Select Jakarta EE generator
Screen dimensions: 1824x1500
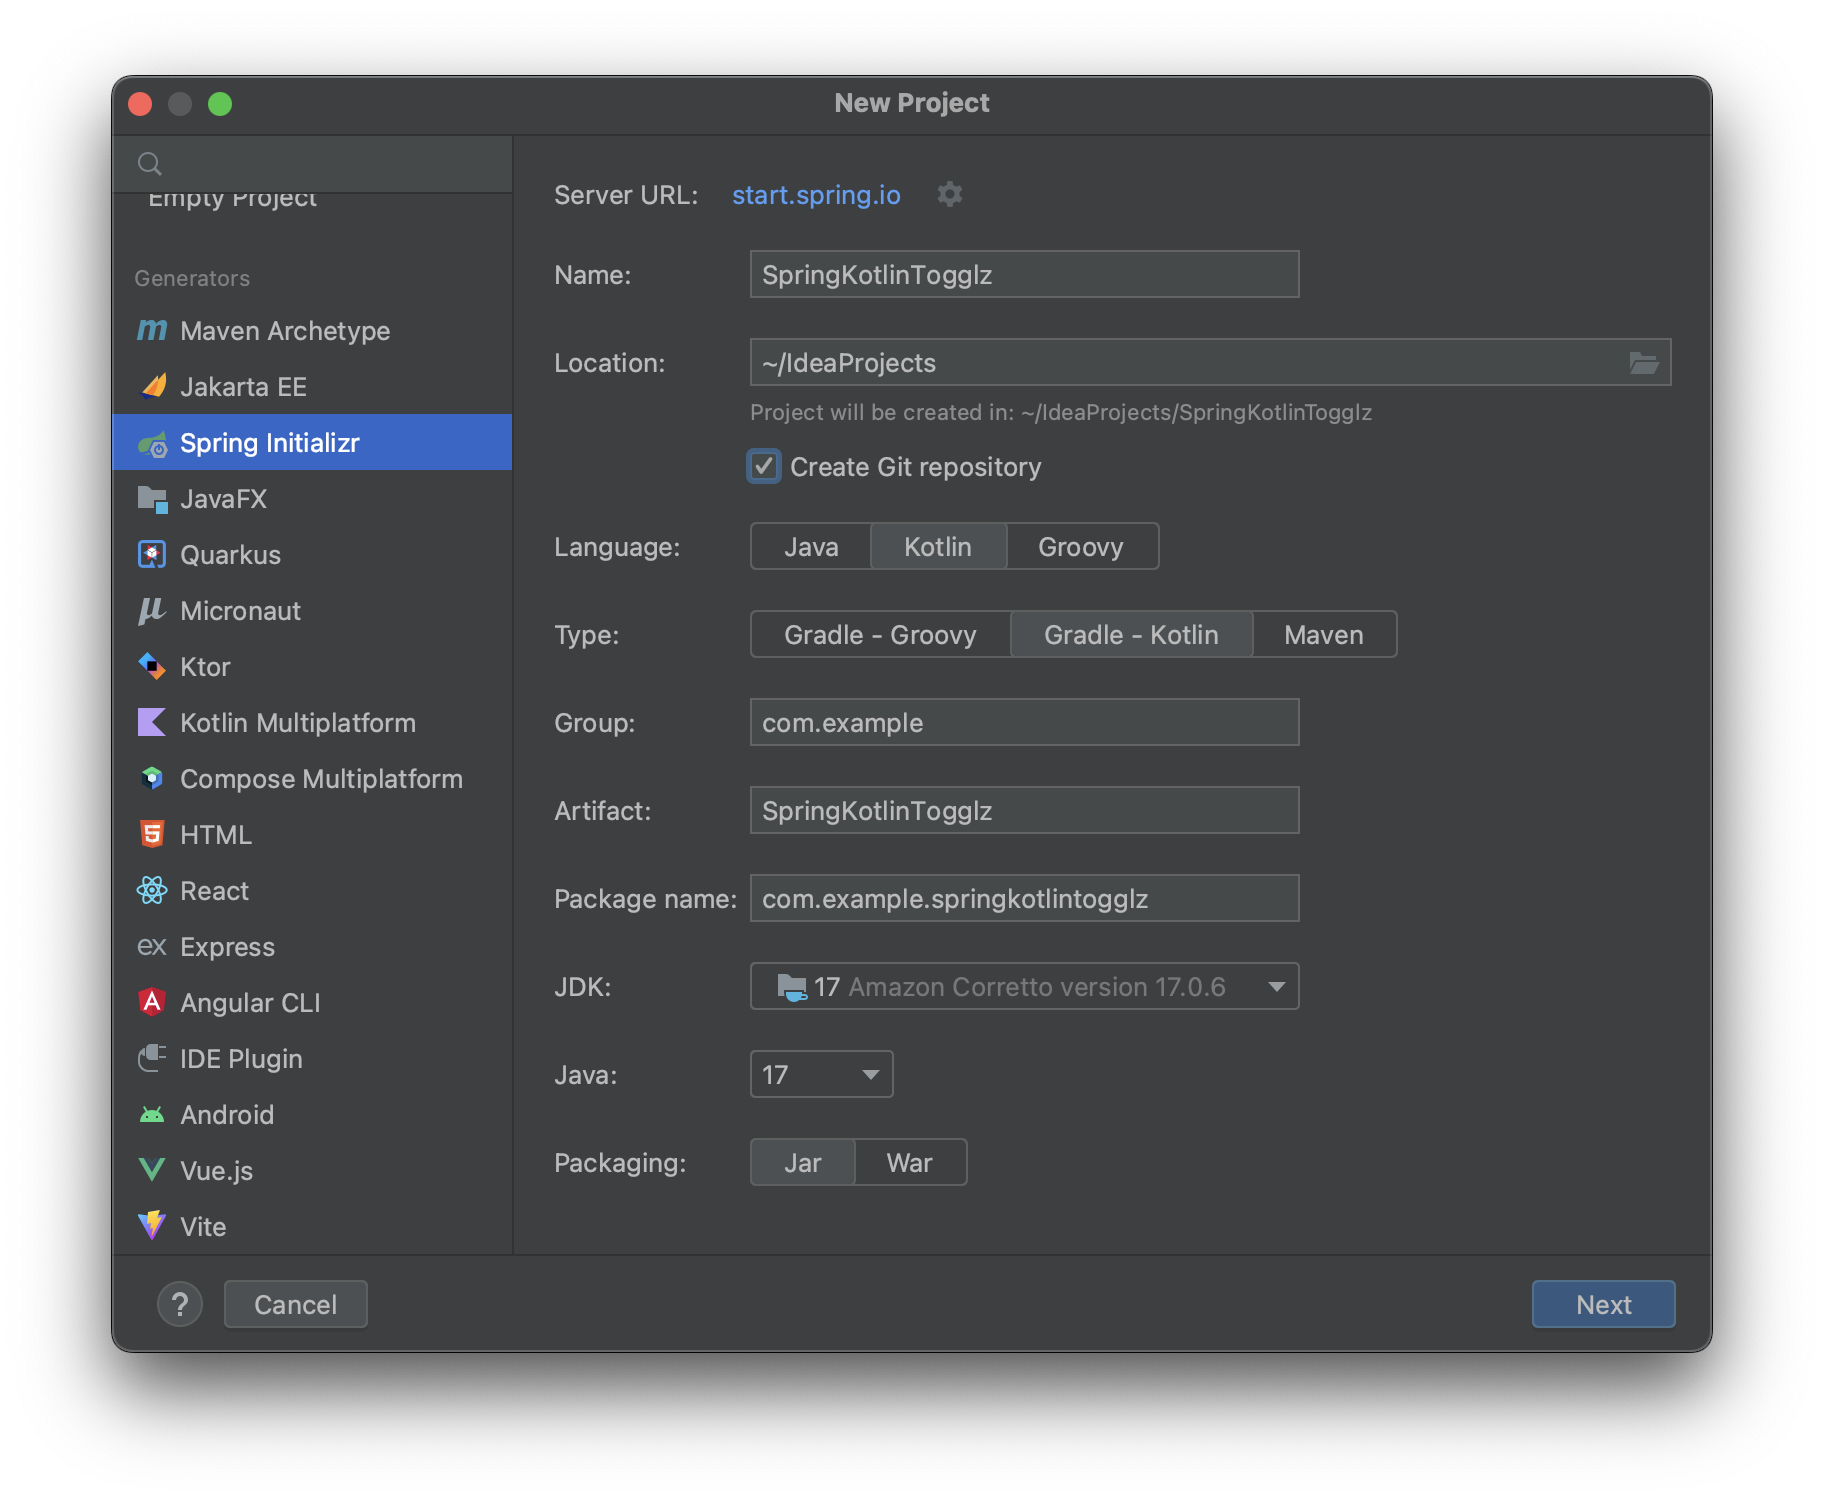312,386
